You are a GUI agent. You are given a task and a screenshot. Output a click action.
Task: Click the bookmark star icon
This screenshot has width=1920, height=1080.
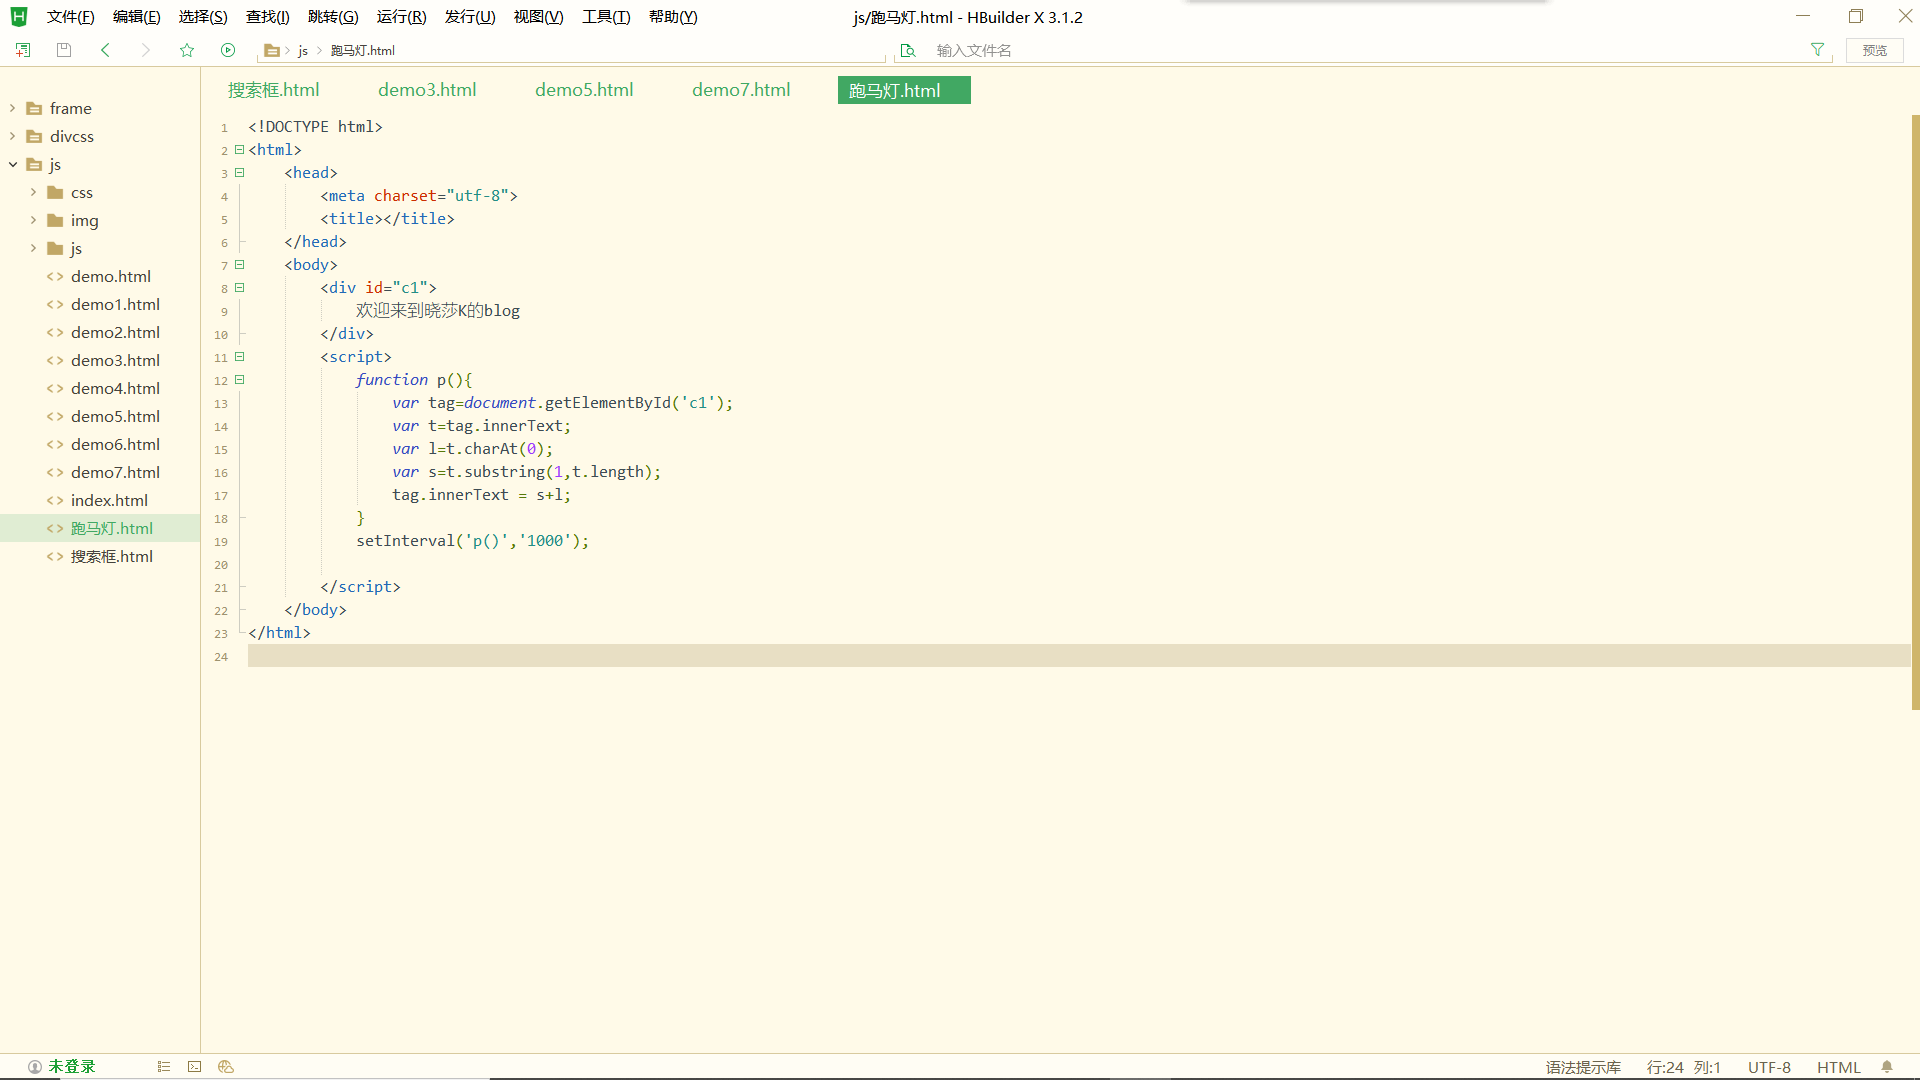tap(187, 50)
